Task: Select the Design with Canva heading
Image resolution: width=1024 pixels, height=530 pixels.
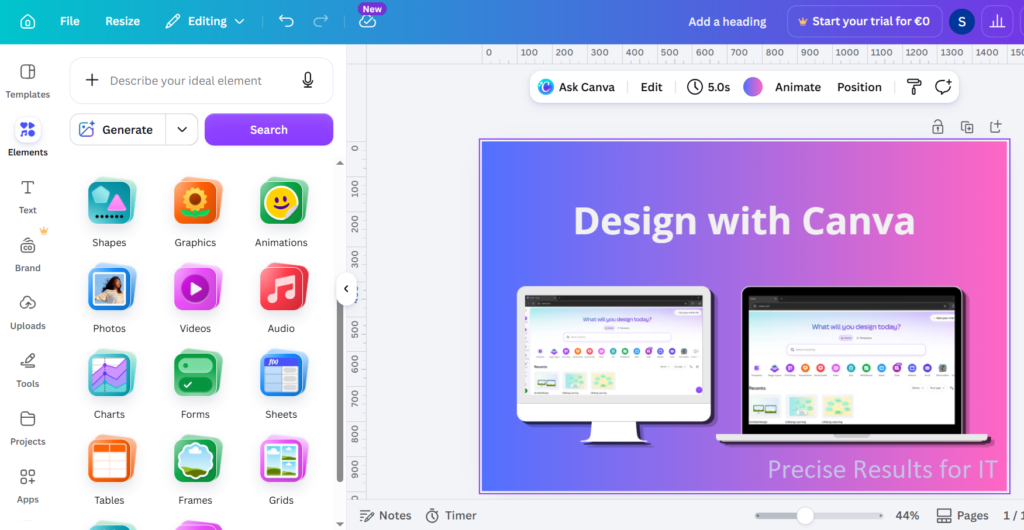Action: (x=744, y=221)
